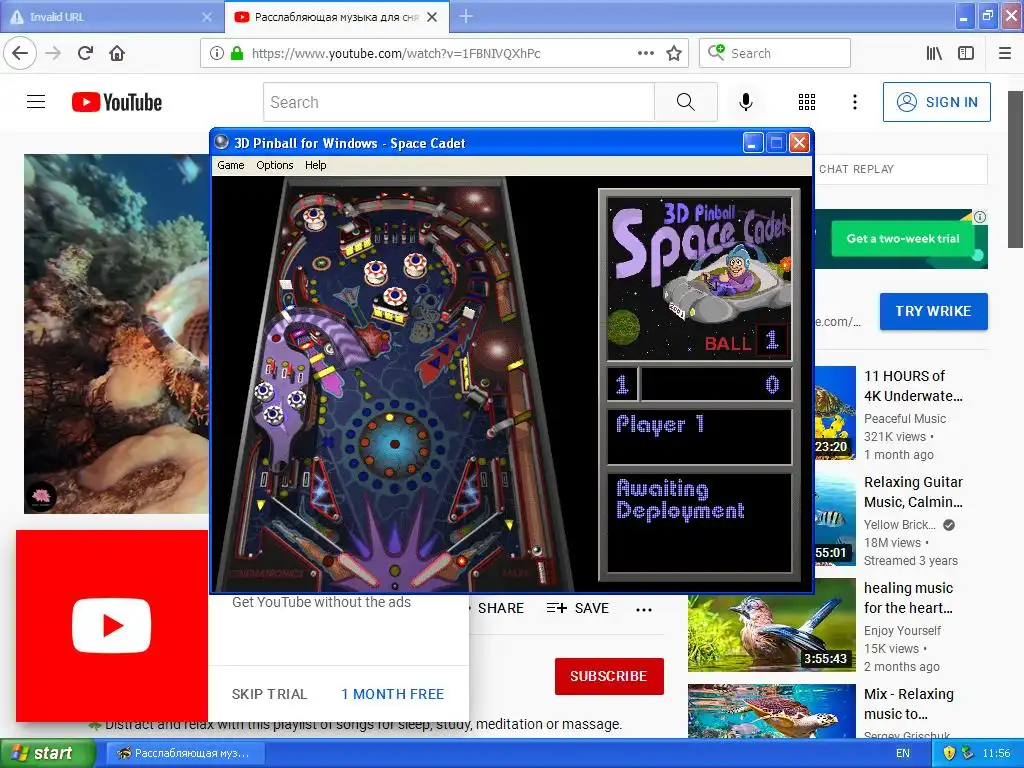The width and height of the screenshot is (1024, 768).
Task: Open Relaxing Guitar Music video thumbnail
Action: pyautogui.click(x=835, y=519)
